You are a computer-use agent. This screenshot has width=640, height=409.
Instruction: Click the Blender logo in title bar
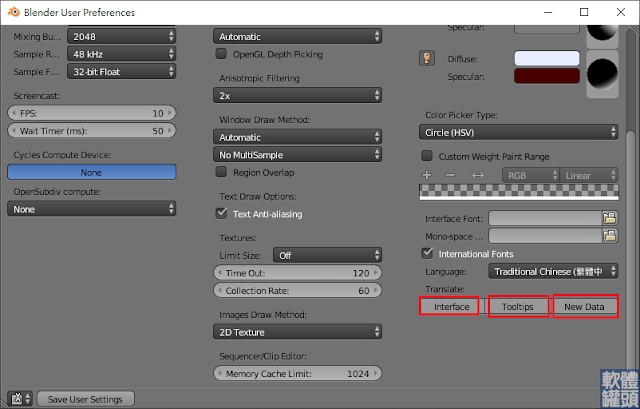[13, 12]
